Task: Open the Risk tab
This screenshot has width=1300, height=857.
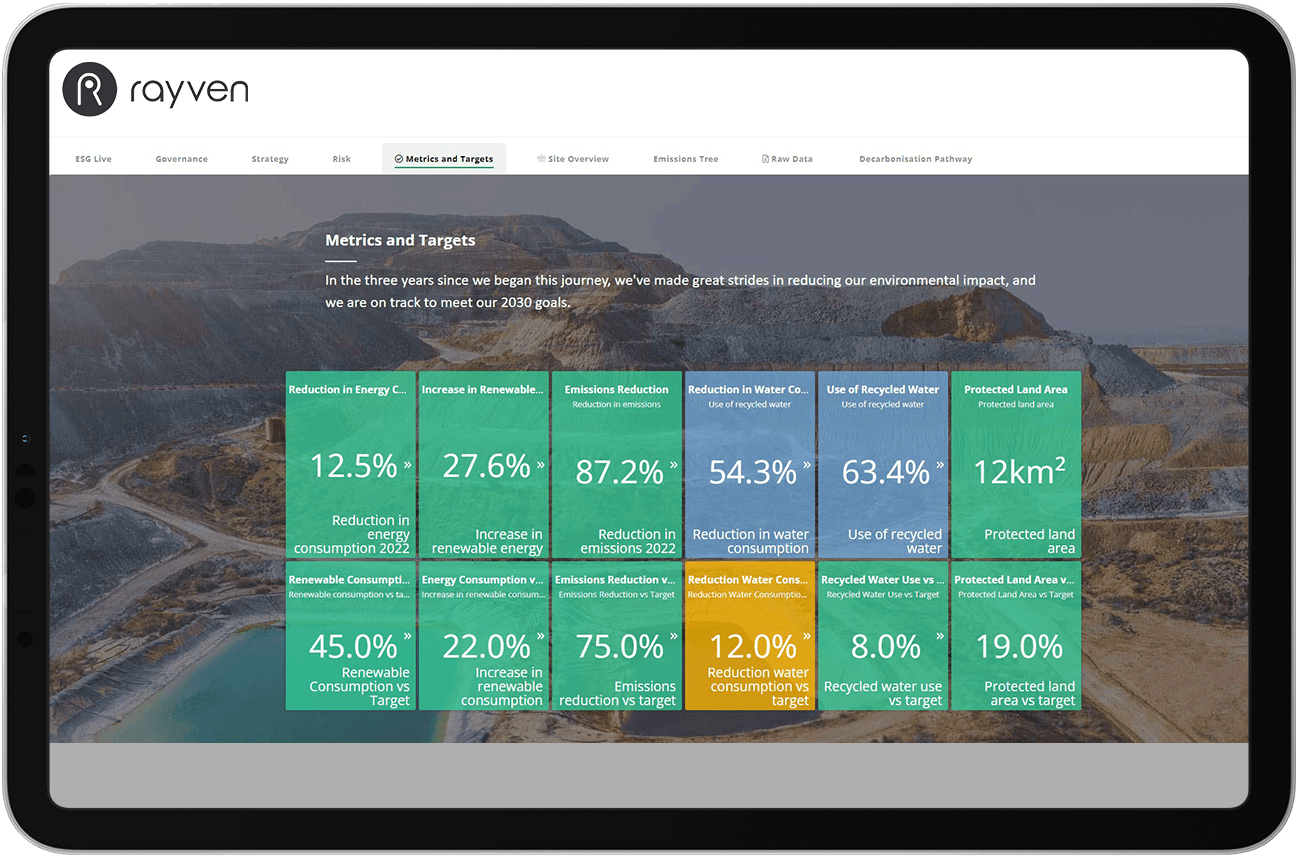Action: tap(341, 158)
